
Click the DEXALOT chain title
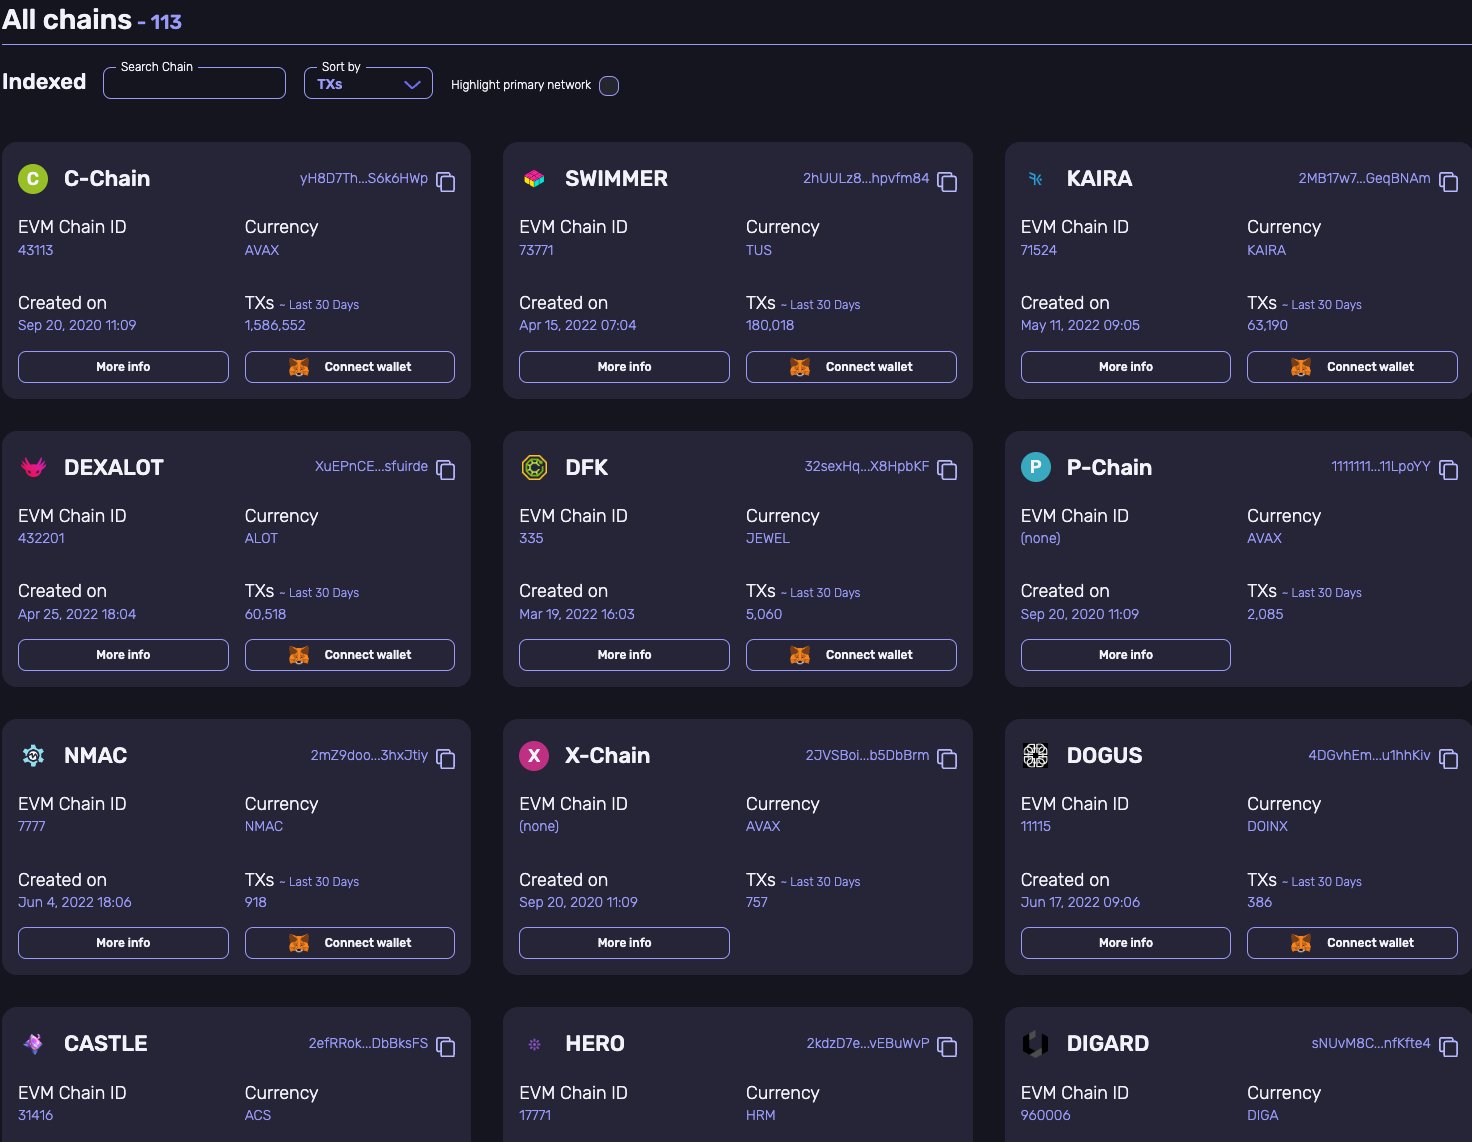114,467
